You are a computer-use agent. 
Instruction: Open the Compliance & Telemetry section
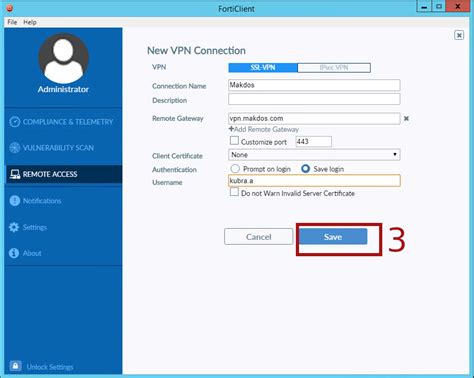pos(62,122)
